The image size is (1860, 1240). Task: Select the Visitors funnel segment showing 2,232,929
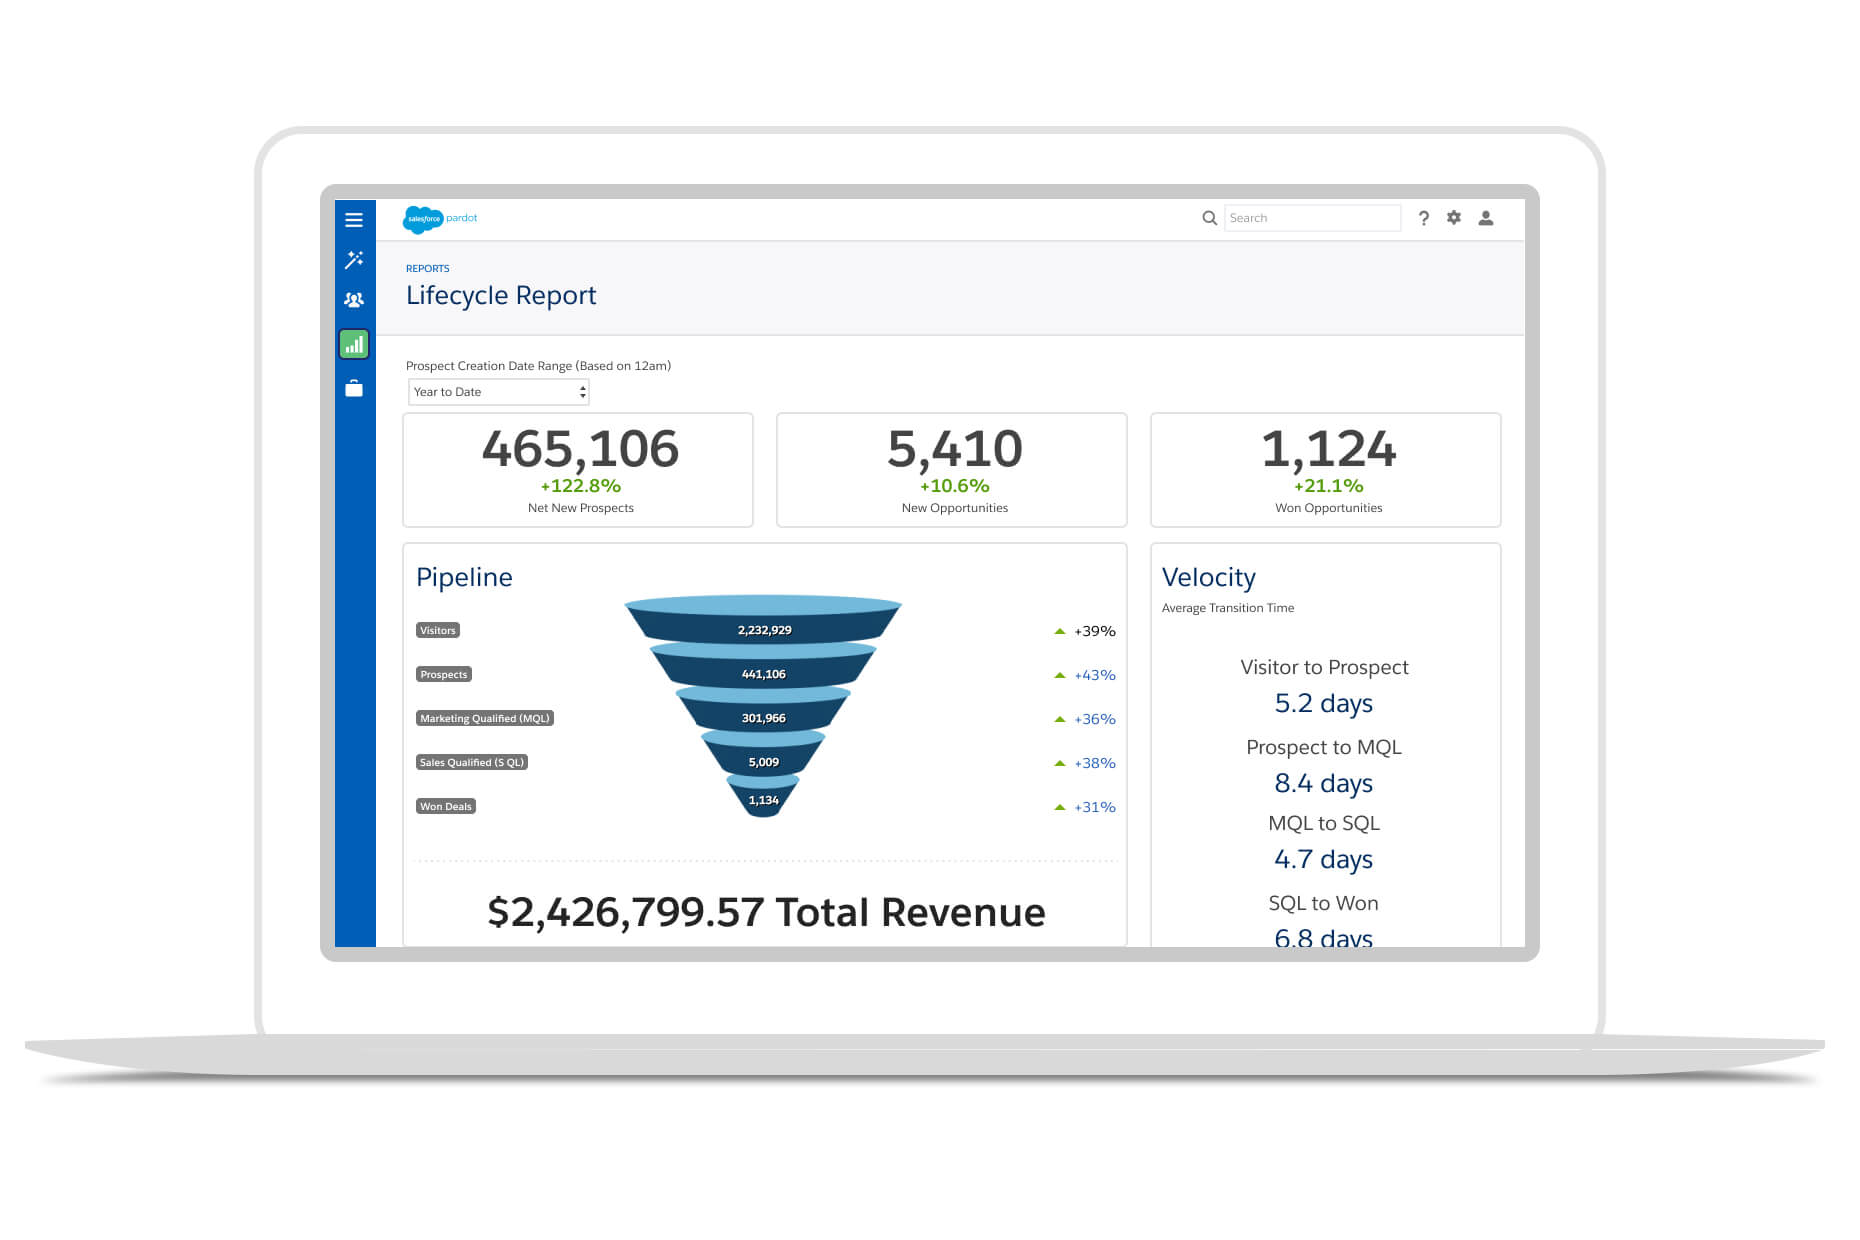click(x=763, y=630)
